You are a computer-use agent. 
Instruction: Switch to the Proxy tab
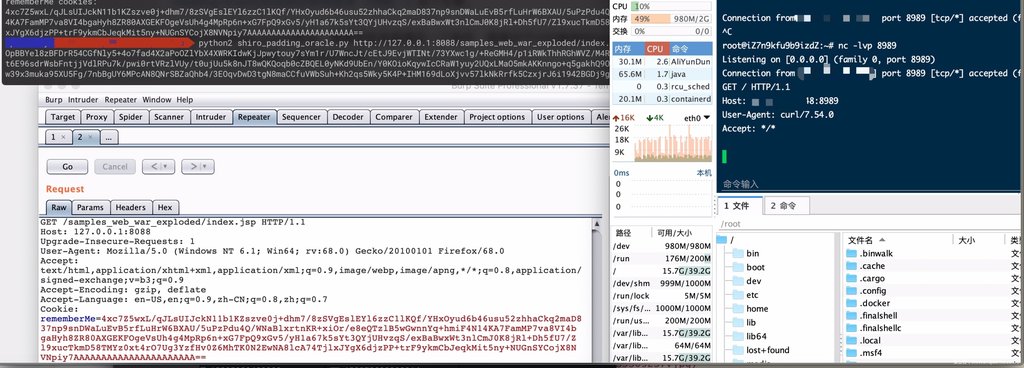97,117
